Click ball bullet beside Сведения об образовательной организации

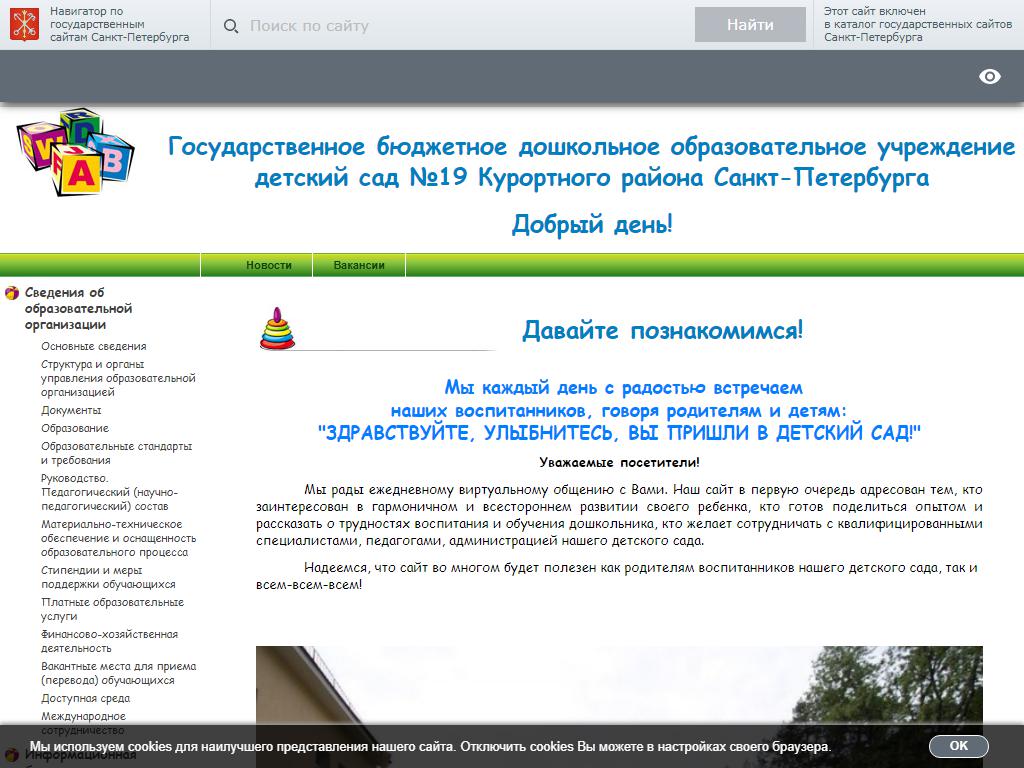[12, 293]
